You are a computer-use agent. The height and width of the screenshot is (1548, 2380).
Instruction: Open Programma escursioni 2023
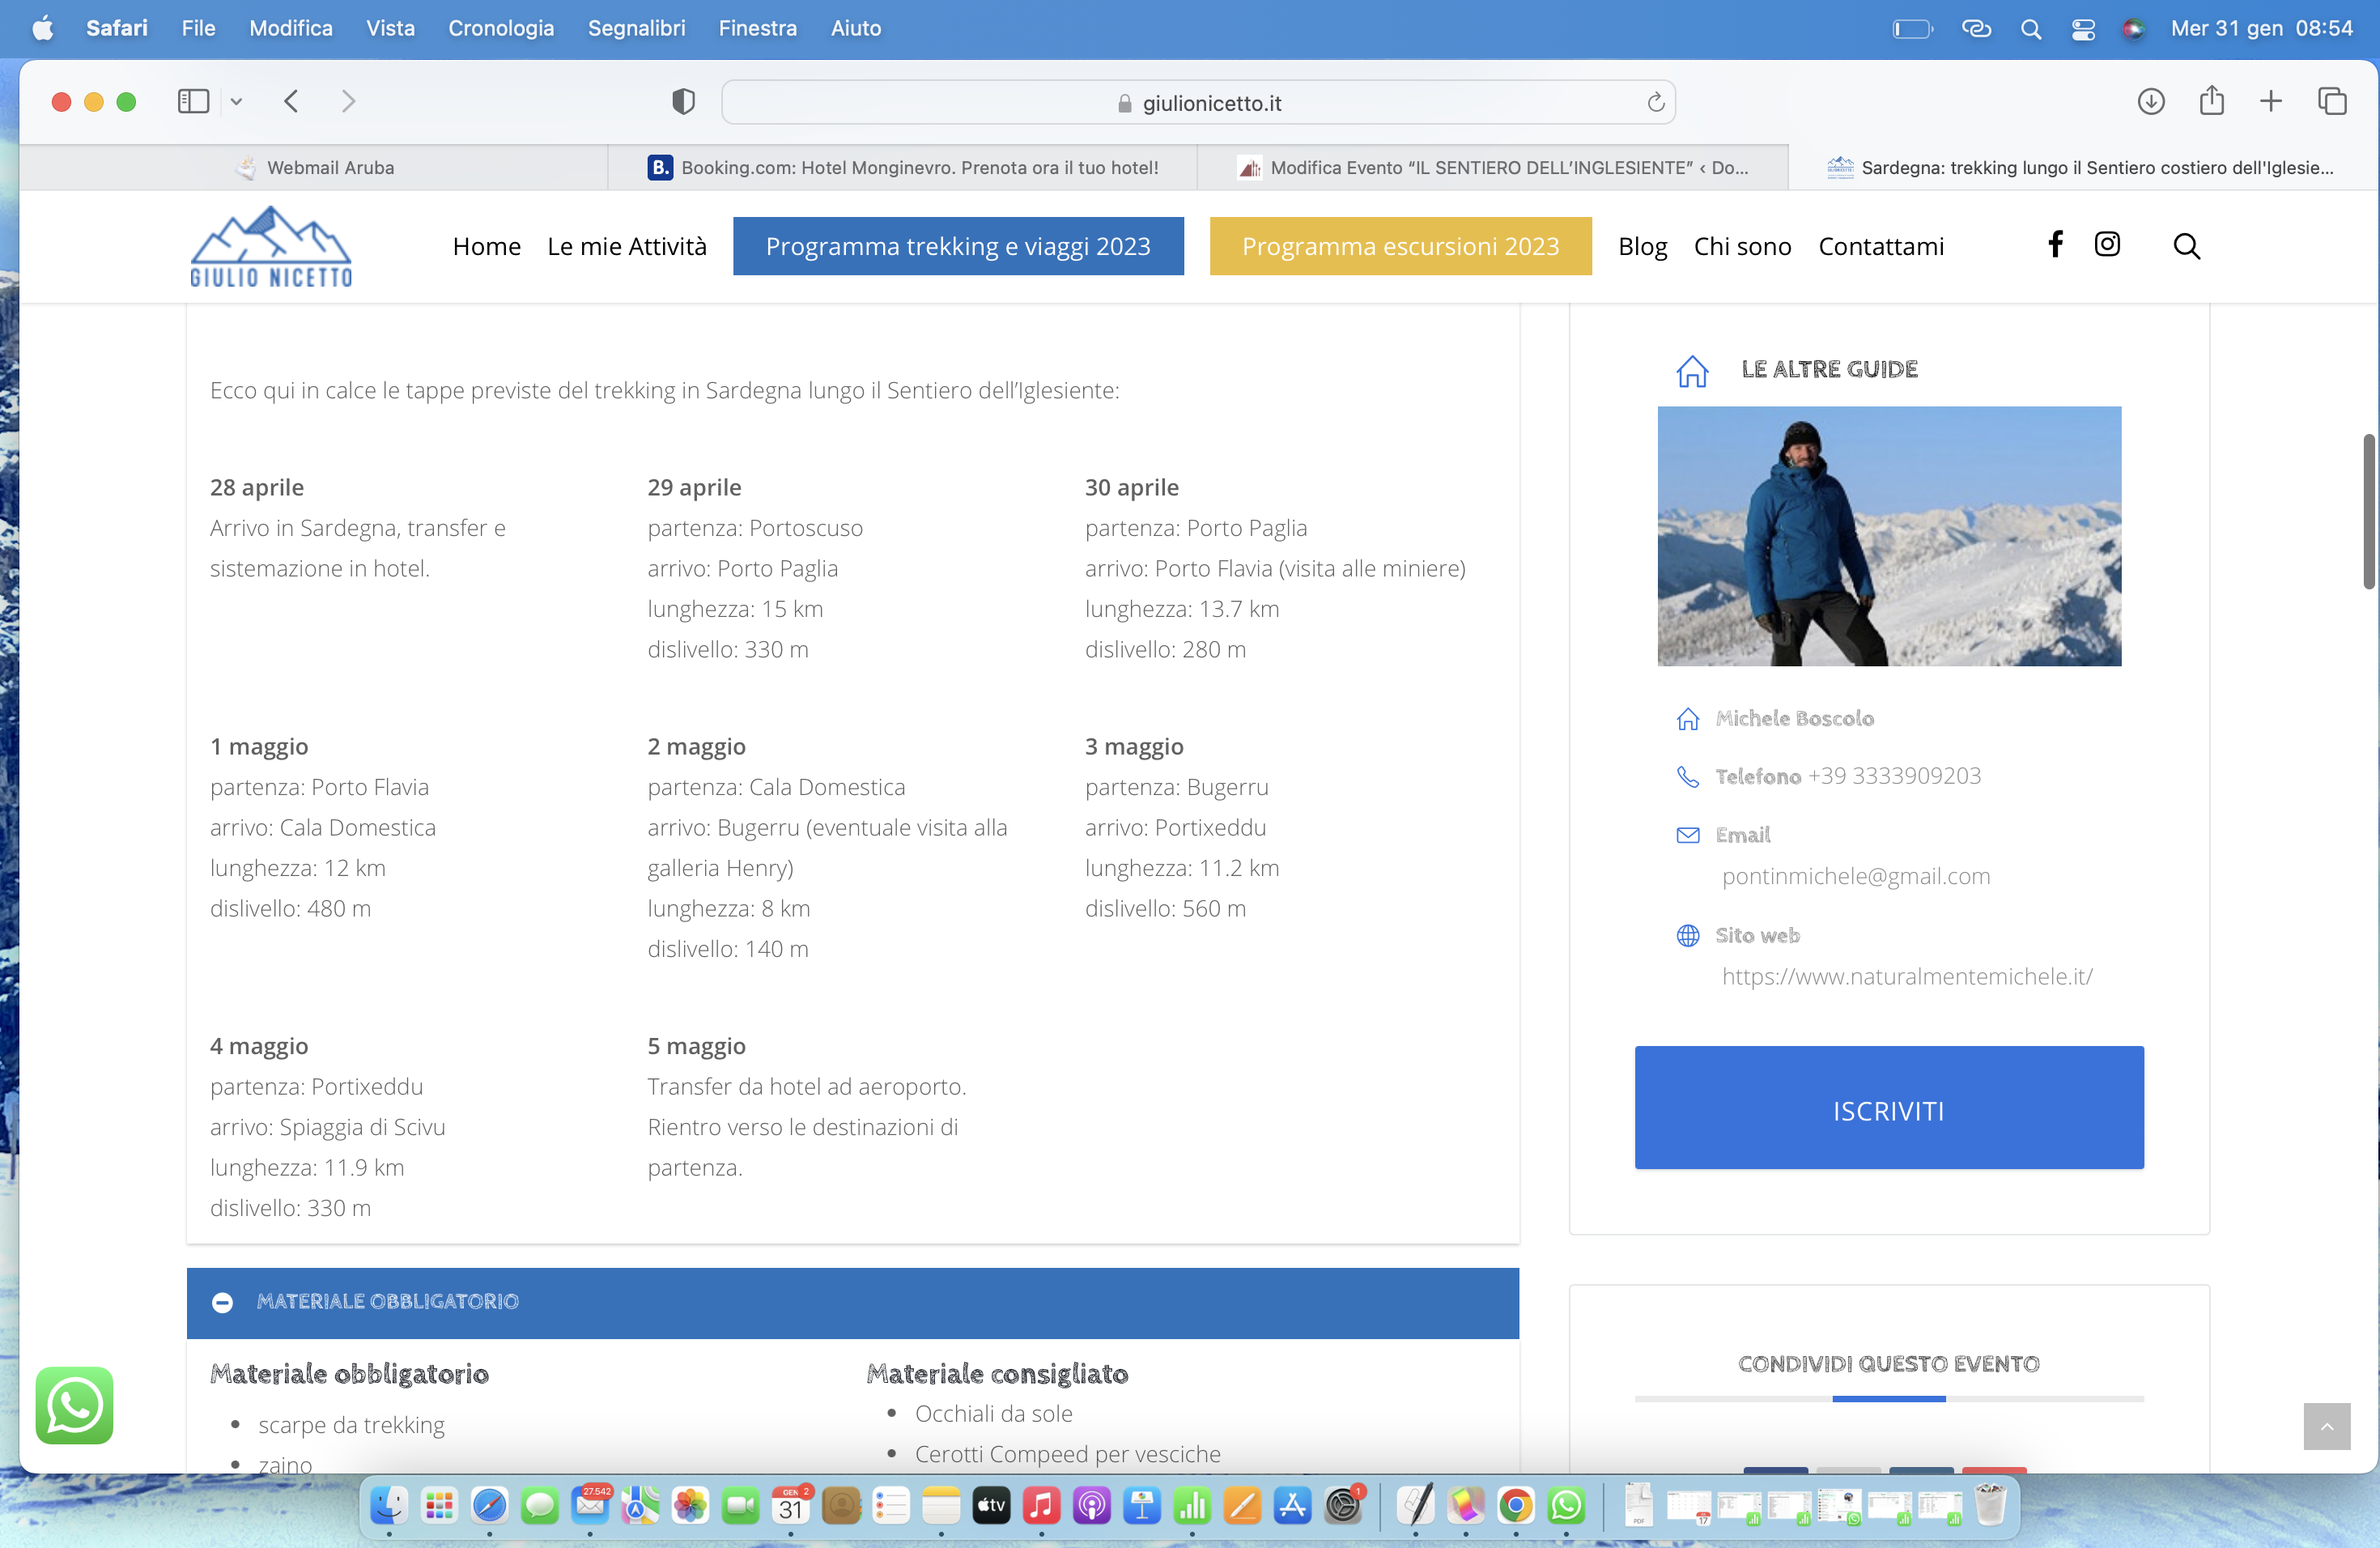(x=1400, y=246)
